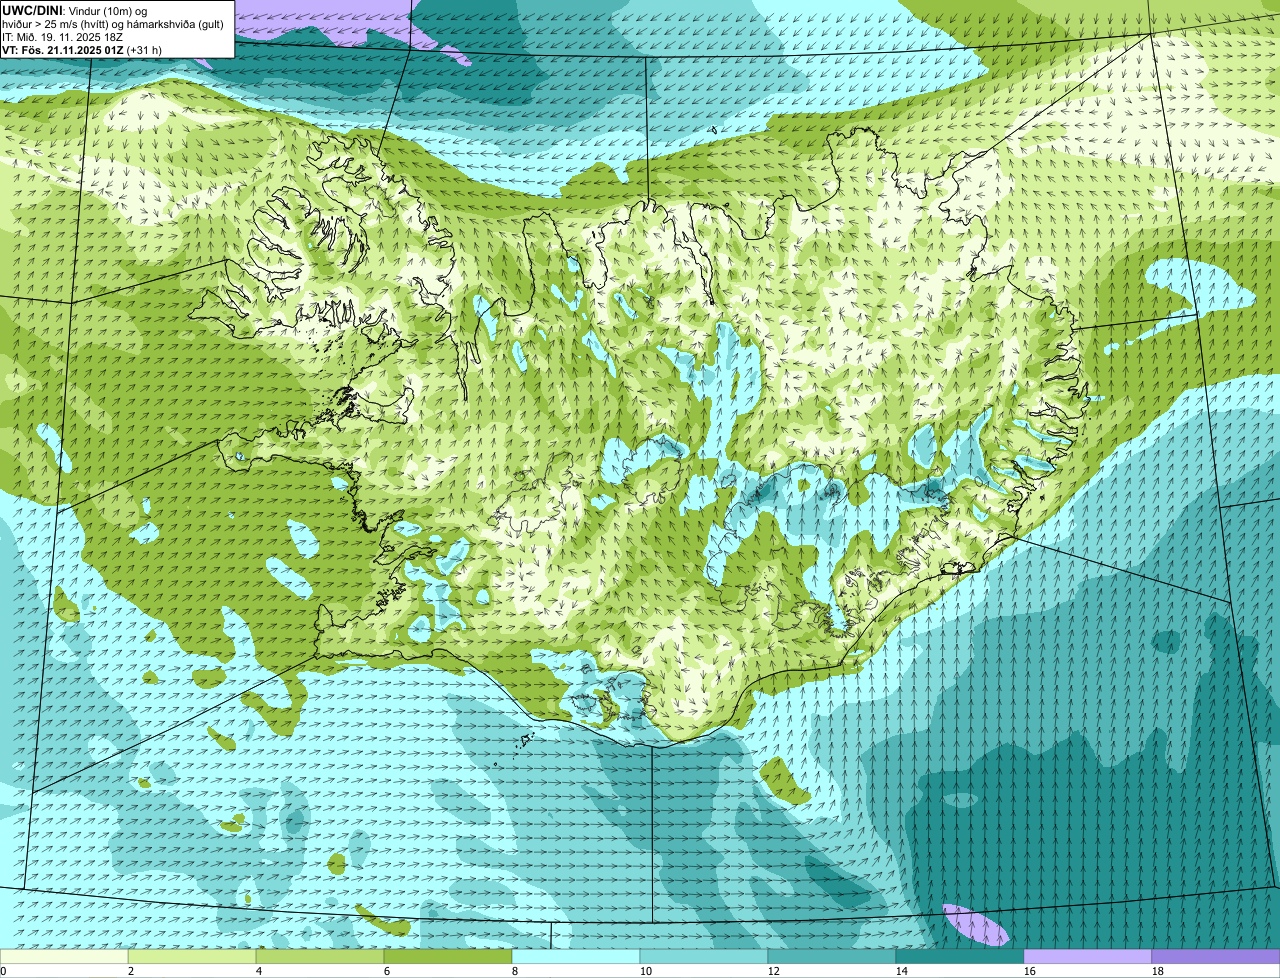The image size is (1280, 978).
Task: Select the light green 2–4 m/s scale segment
Action: (192, 956)
